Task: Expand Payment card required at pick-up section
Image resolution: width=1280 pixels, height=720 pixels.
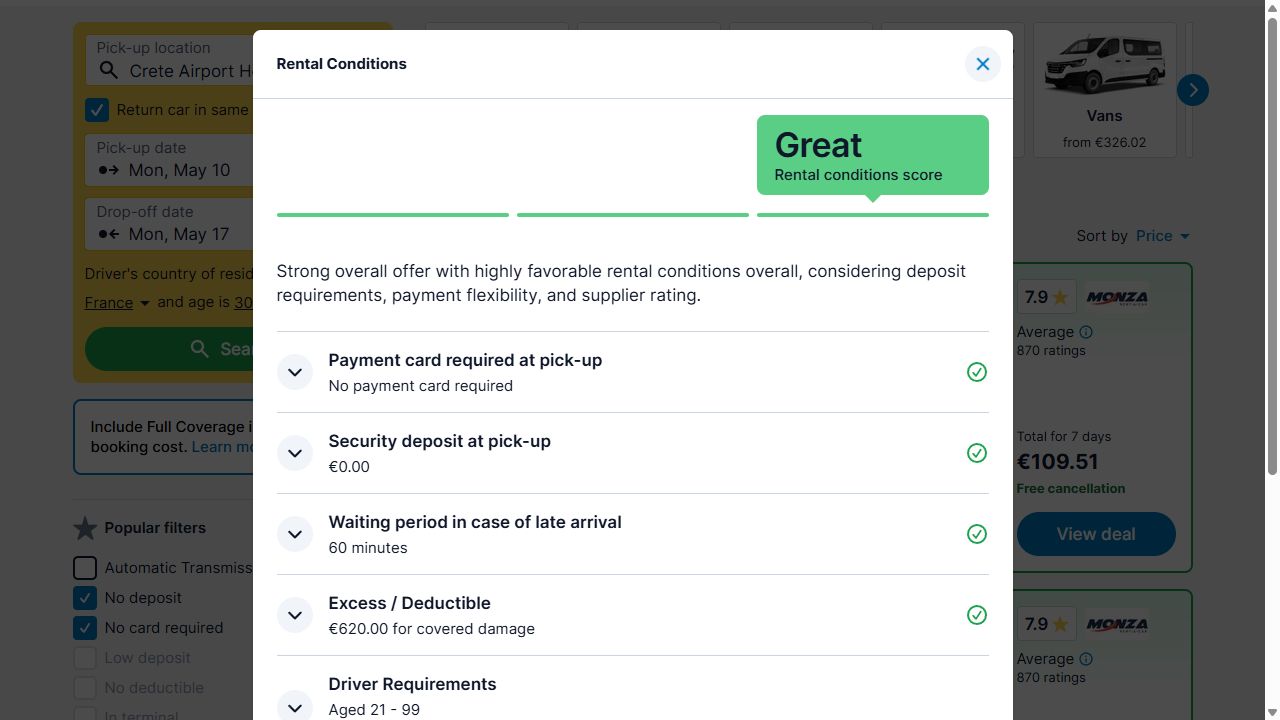Action: pos(295,372)
